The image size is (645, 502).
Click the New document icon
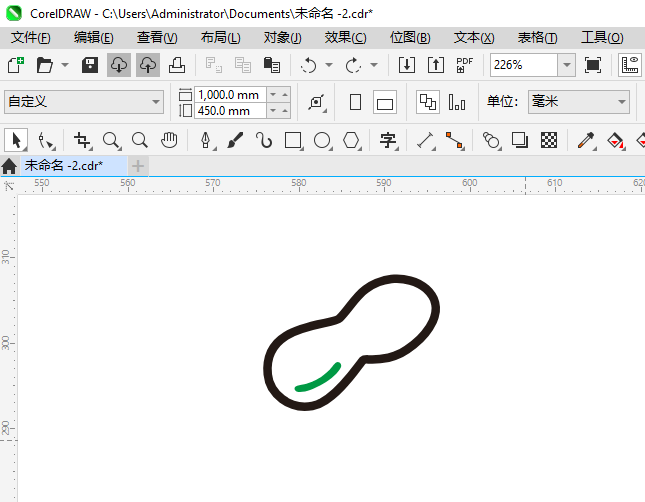[16, 65]
